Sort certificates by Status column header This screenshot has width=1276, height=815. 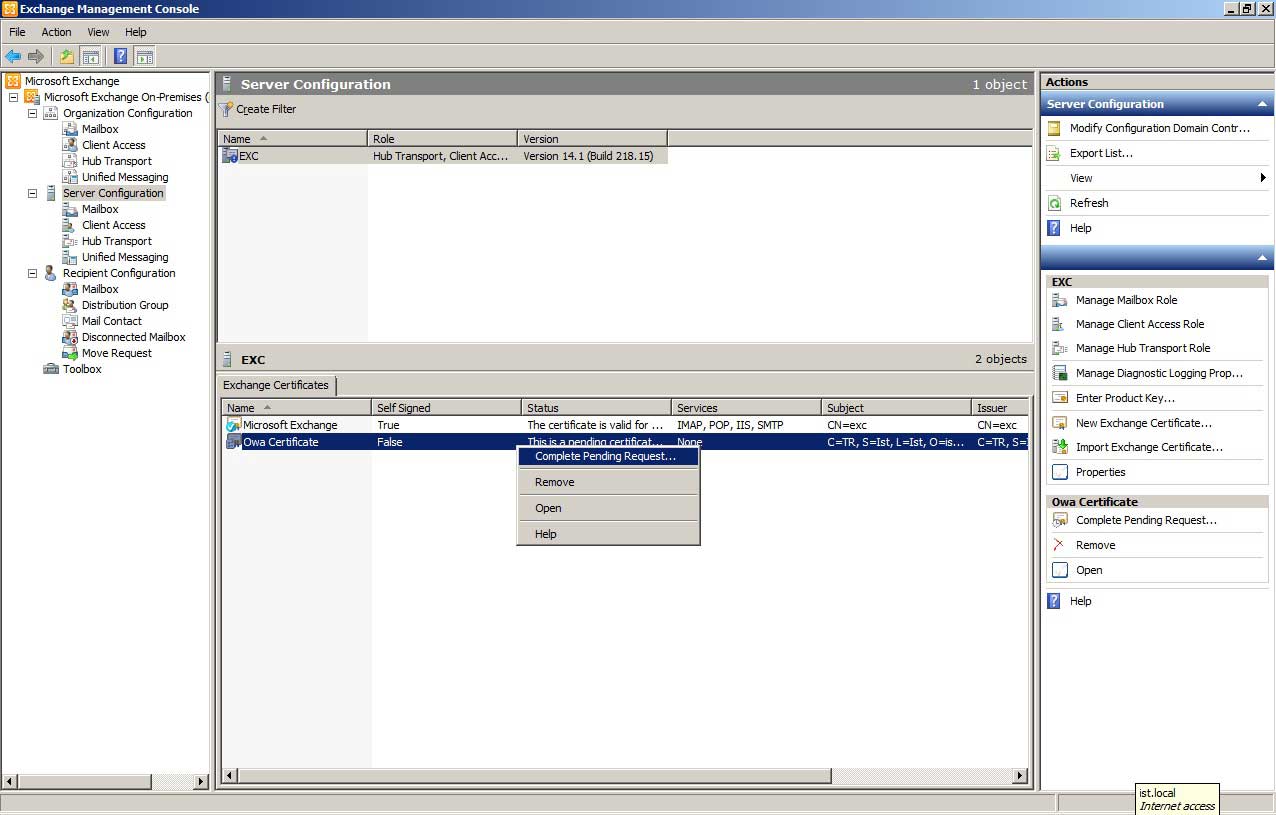coord(596,408)
